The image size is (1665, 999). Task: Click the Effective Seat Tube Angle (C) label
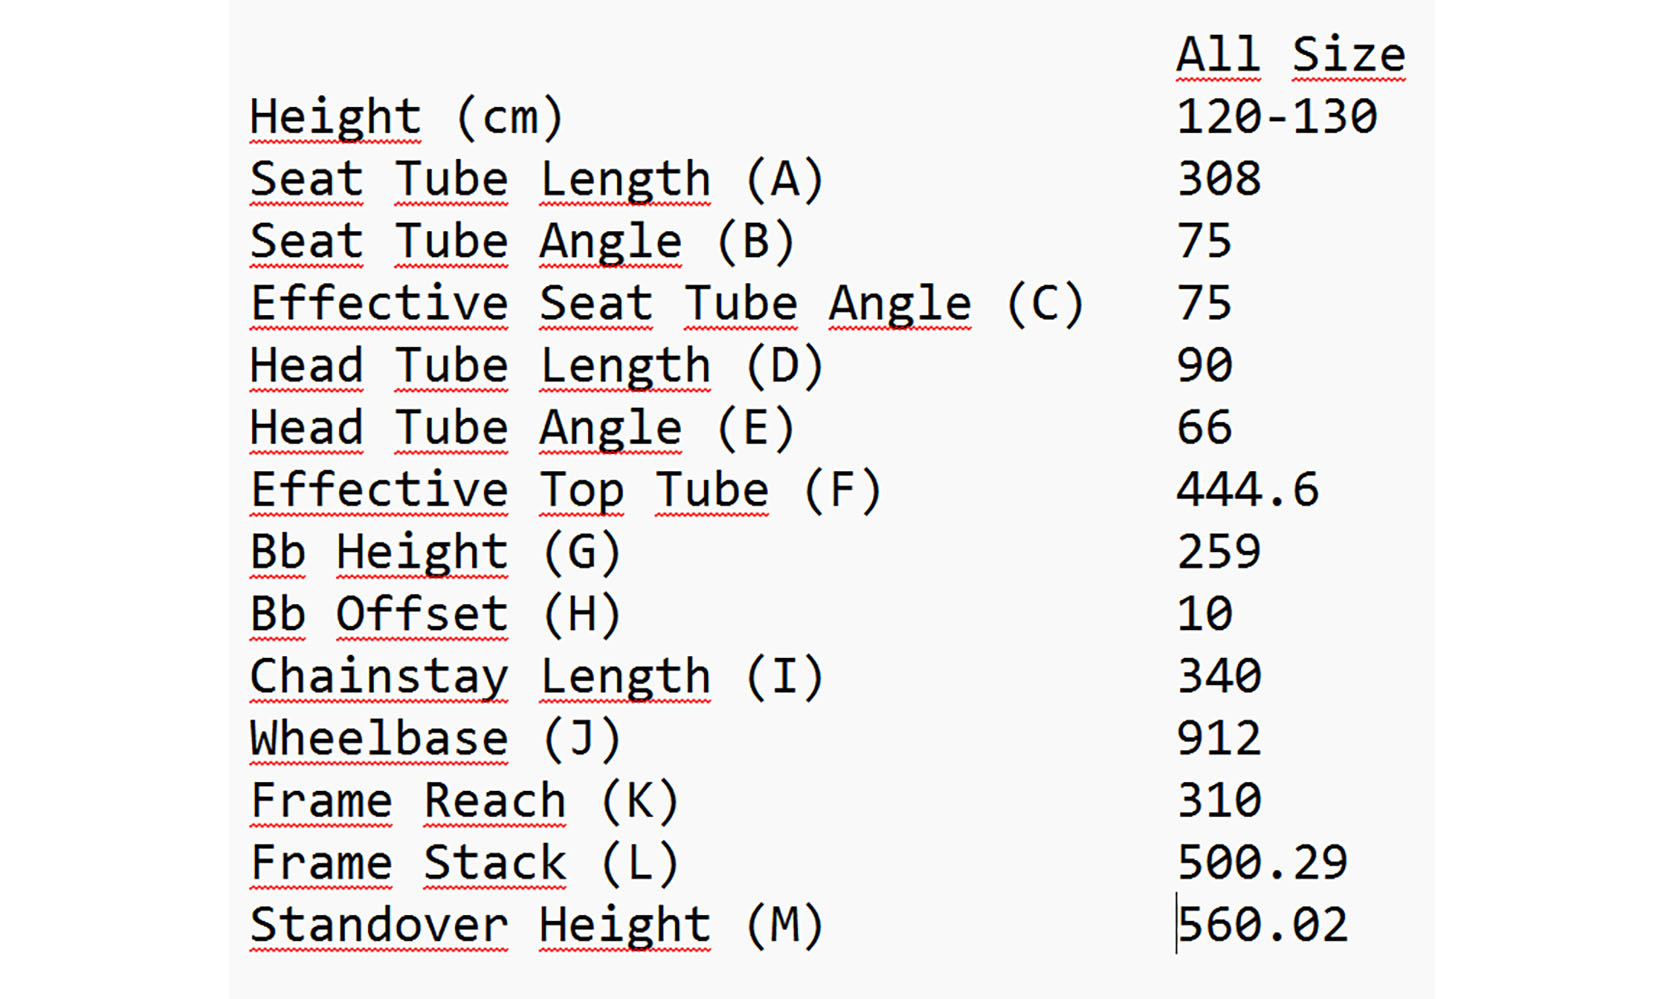tap(667, 304)
